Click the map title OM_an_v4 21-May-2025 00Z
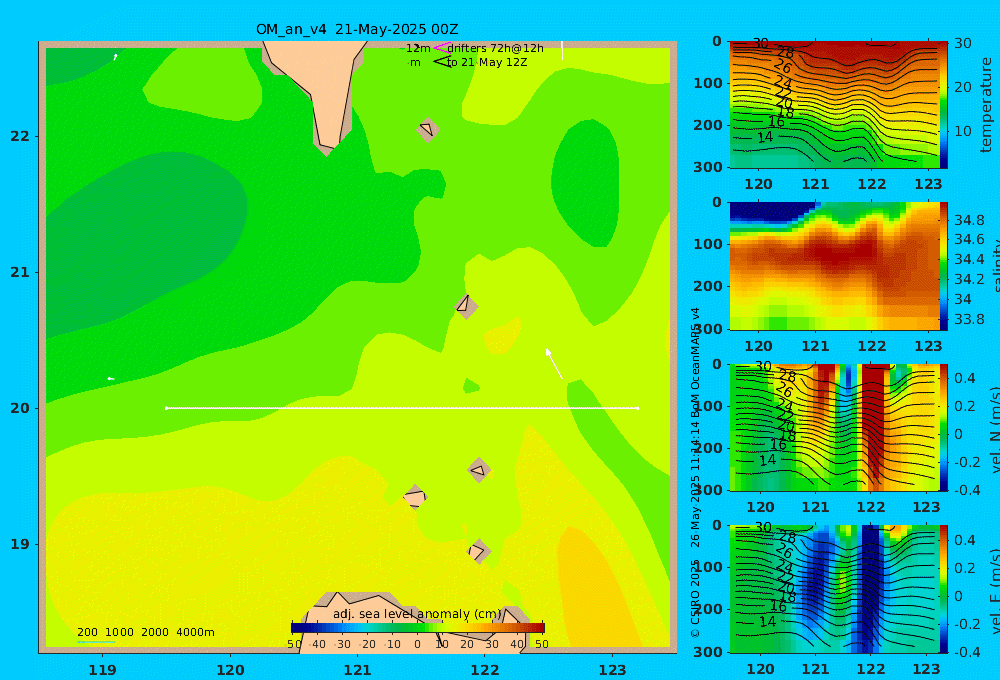Screen dimensions: 1000x680 (357, 29)
